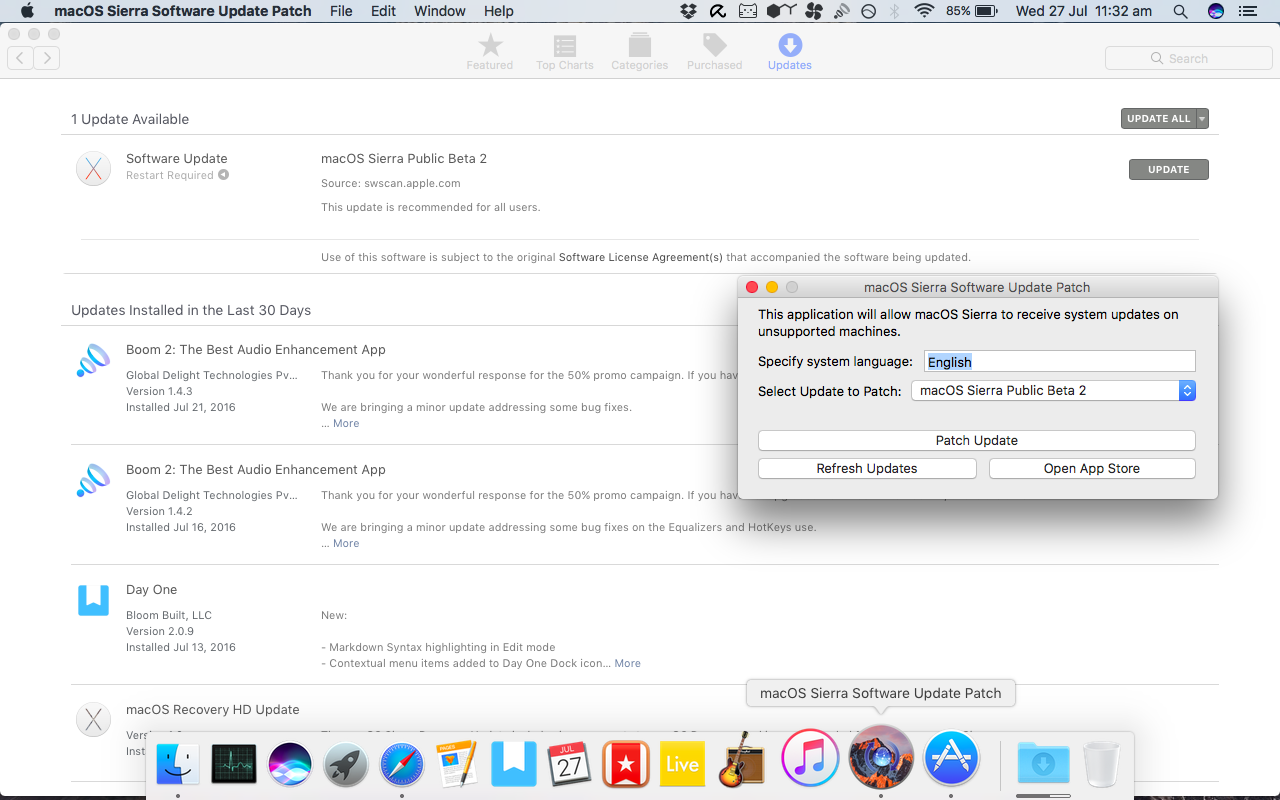
Task: Select the Updates tab
Action: click(789, 51)
